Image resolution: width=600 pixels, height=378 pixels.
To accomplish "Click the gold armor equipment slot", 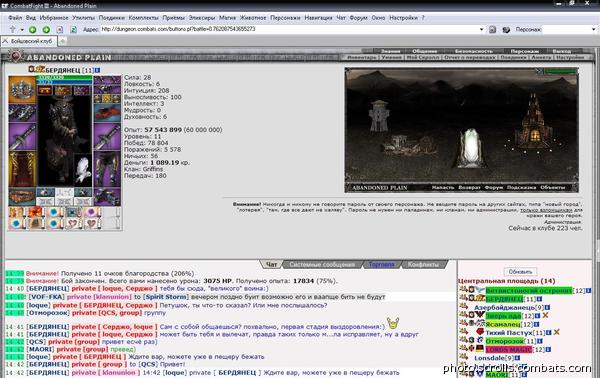I will pyautogui.click(x=22, y=169).
